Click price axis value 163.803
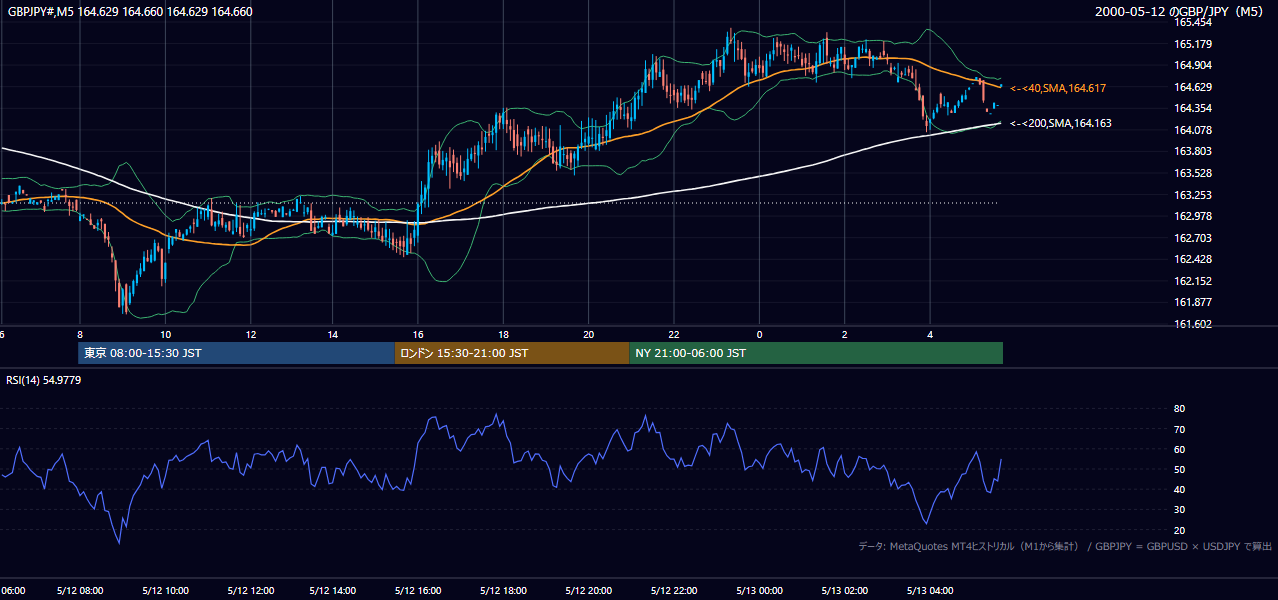The width and height of the screenshot is (1278, 600). [x=1193, y=151]
